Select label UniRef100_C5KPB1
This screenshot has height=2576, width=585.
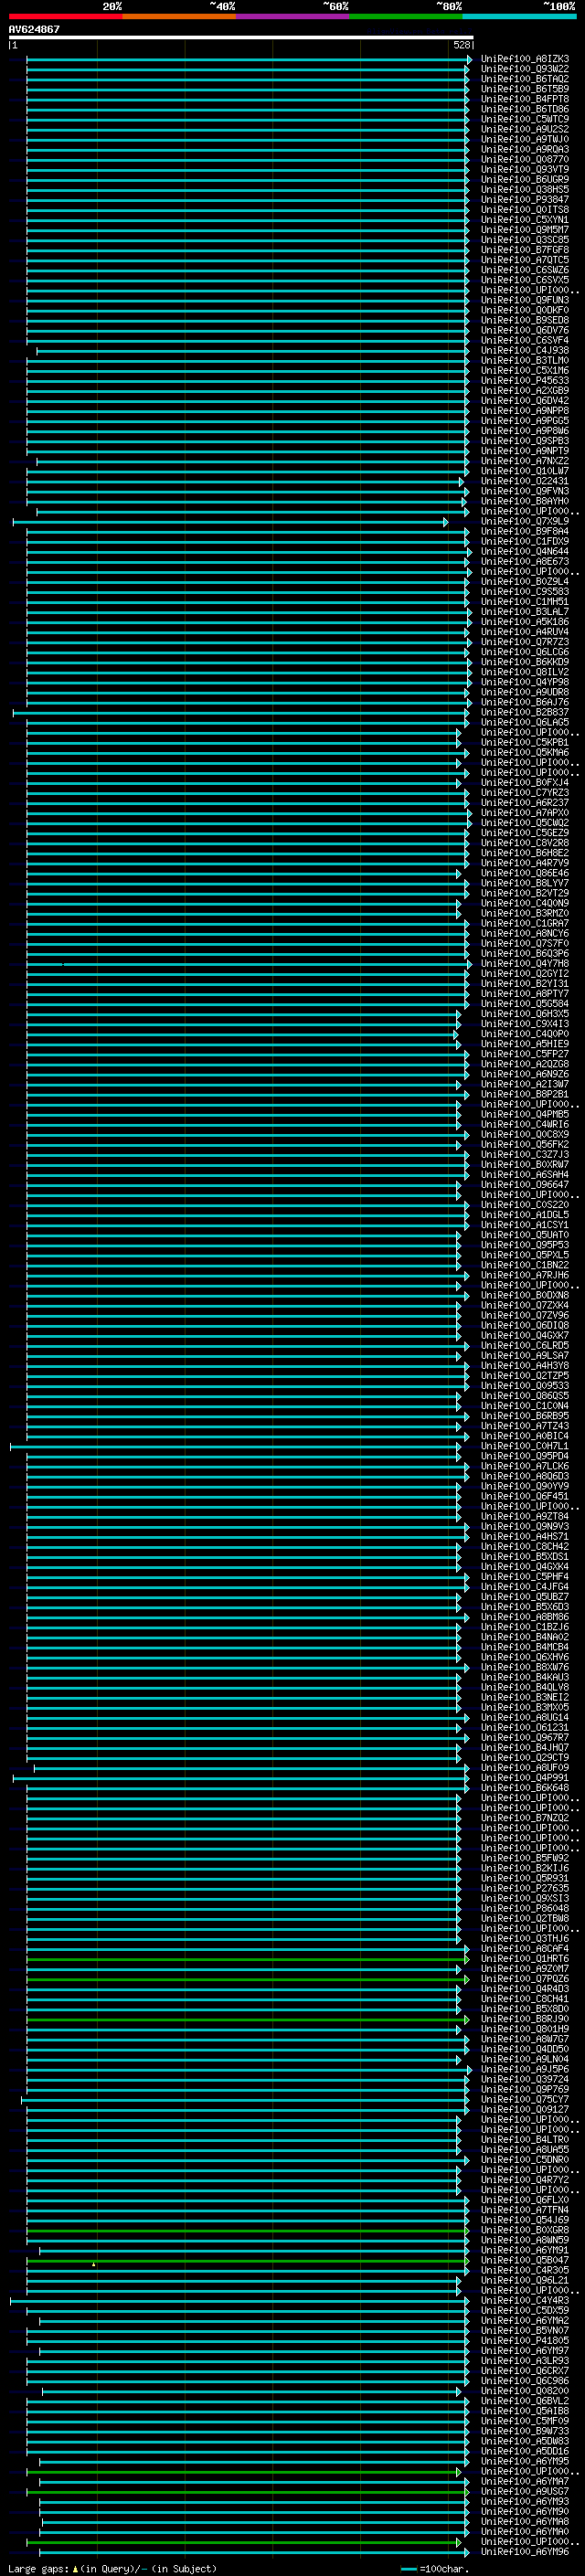525,742
